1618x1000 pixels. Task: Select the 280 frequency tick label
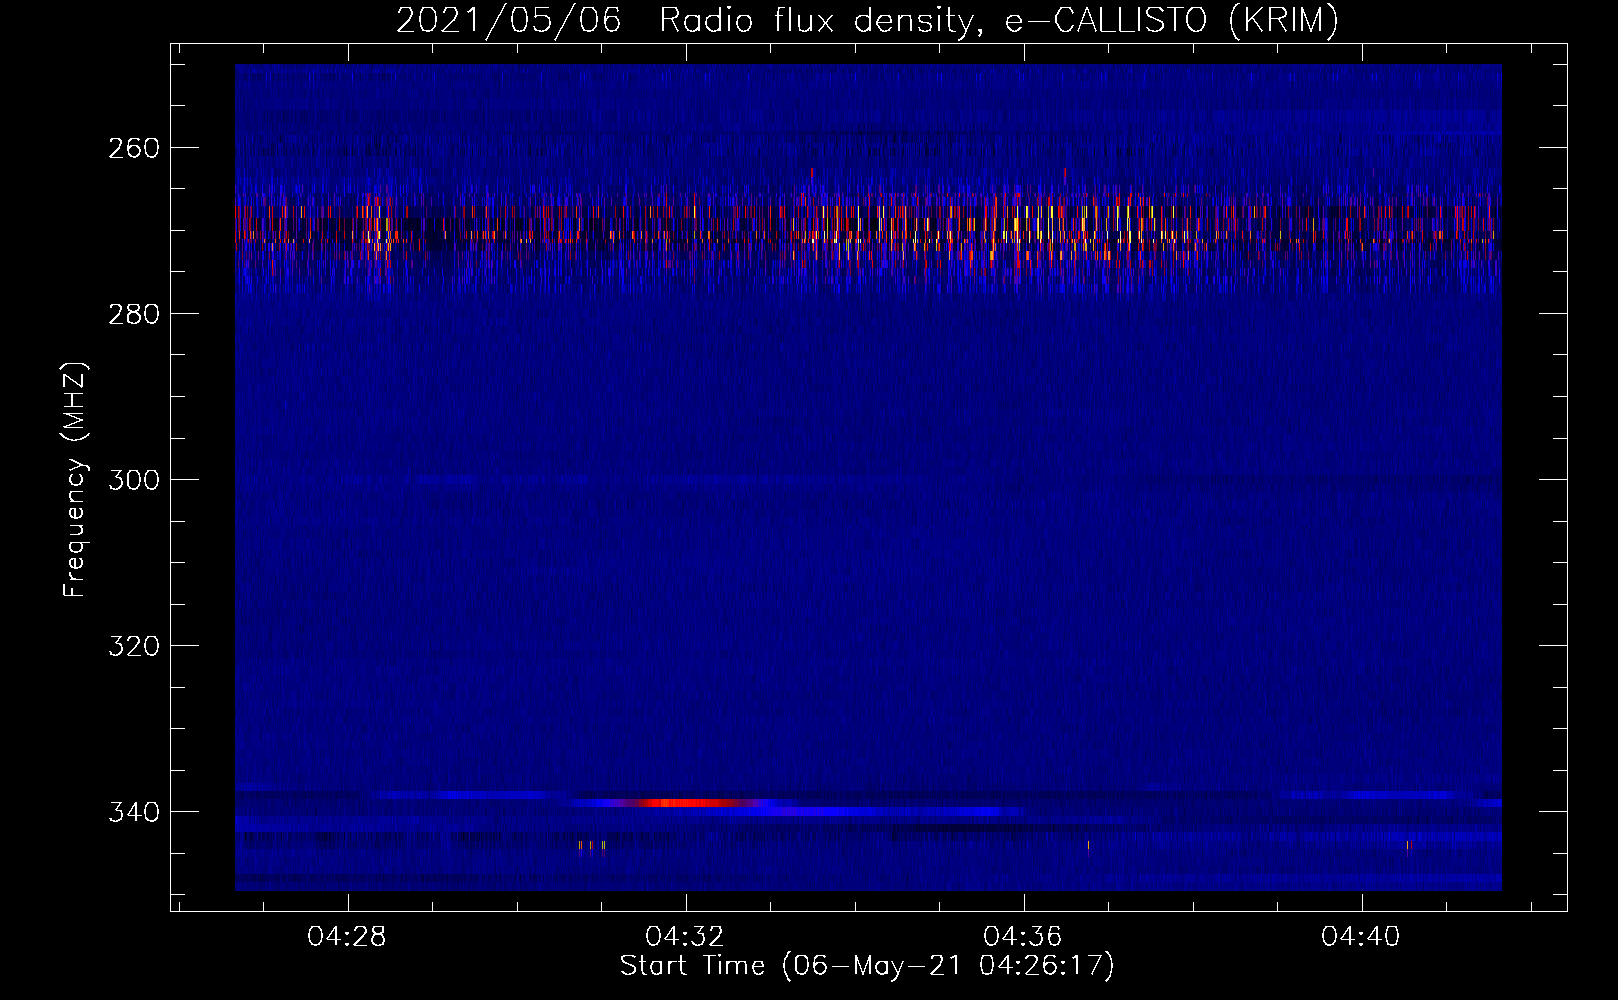point(134,314)
